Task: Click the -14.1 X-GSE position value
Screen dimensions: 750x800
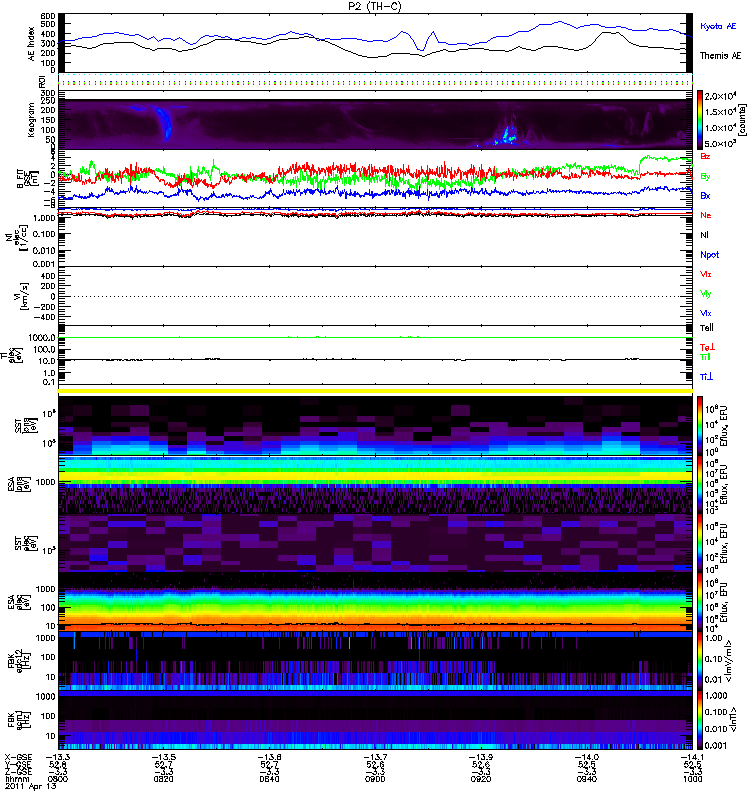Action: pos(692,757)
